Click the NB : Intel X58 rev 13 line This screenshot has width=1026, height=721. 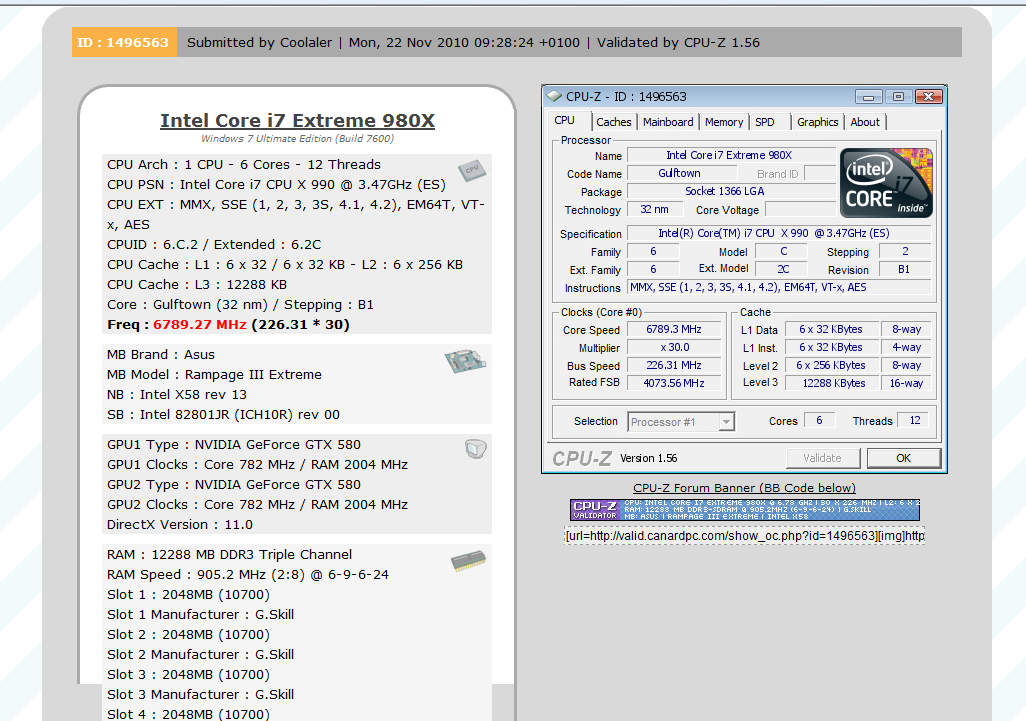tap(177, 395)
